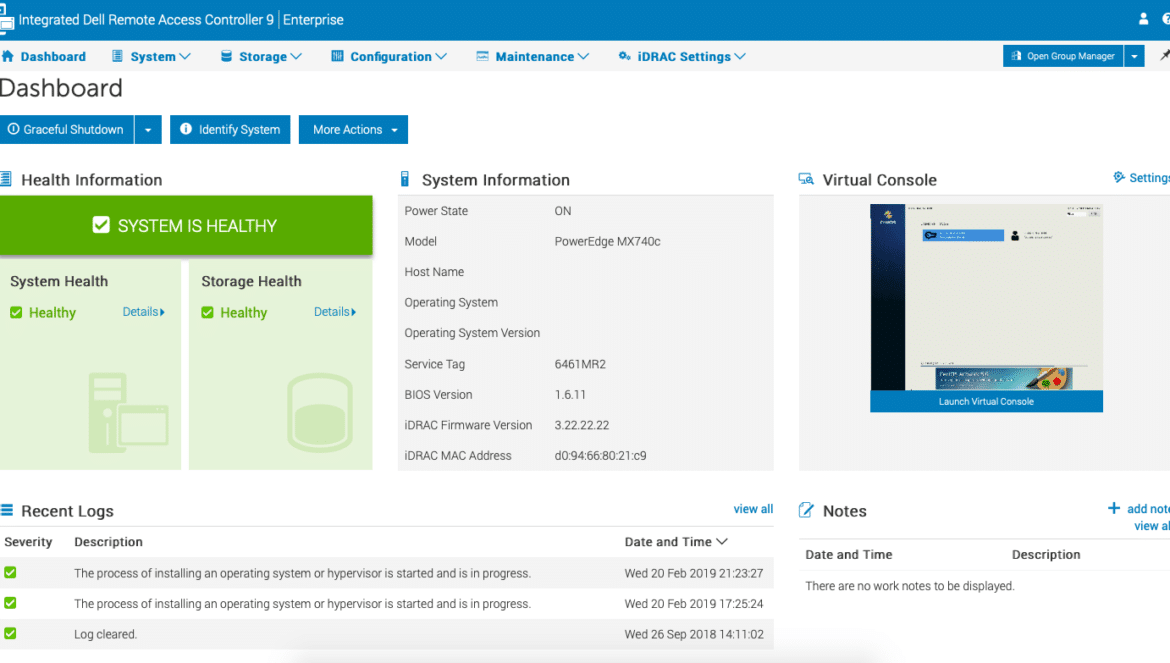
Task: Click the Recent Logs list icon
Action: [7, 510]
